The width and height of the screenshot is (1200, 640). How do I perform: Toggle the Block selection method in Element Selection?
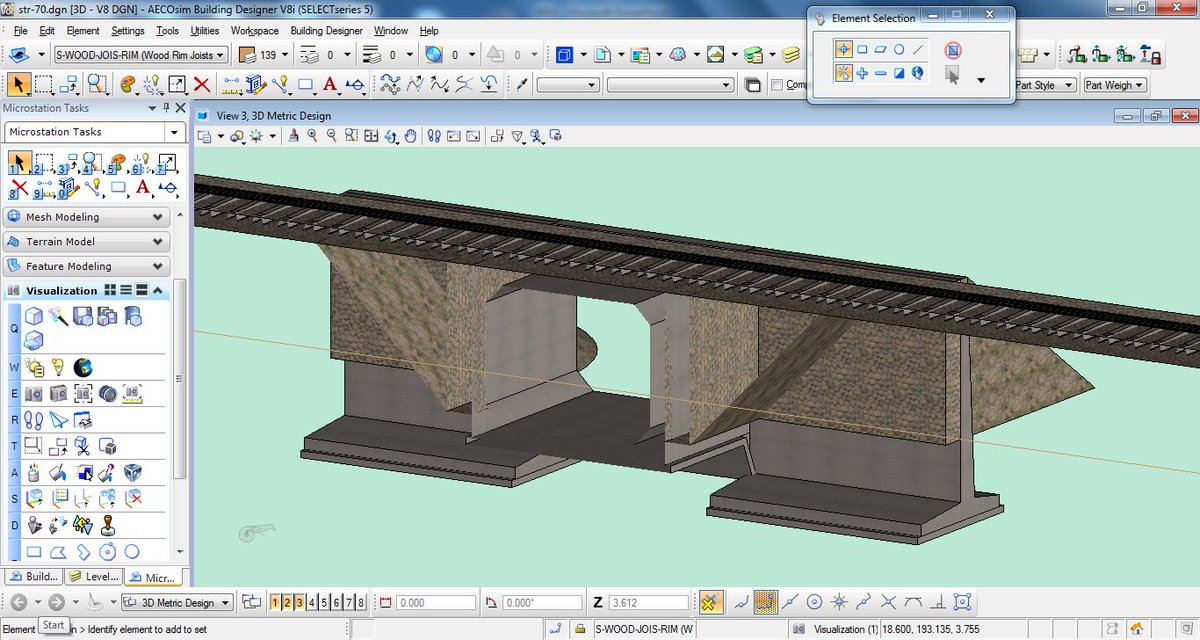tap(862, 48)
